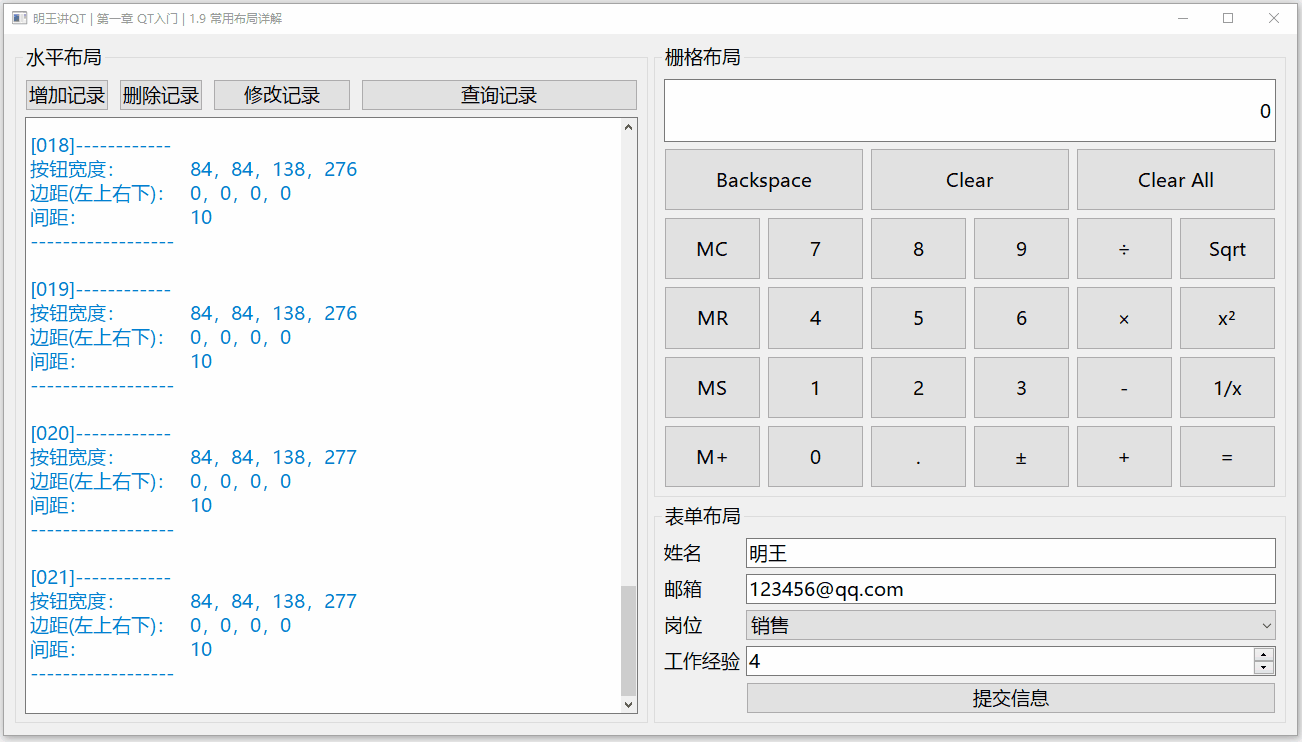Click the 修改记录 button
The width and height of the screenshot is (1302, 742).
pos(281,94)
